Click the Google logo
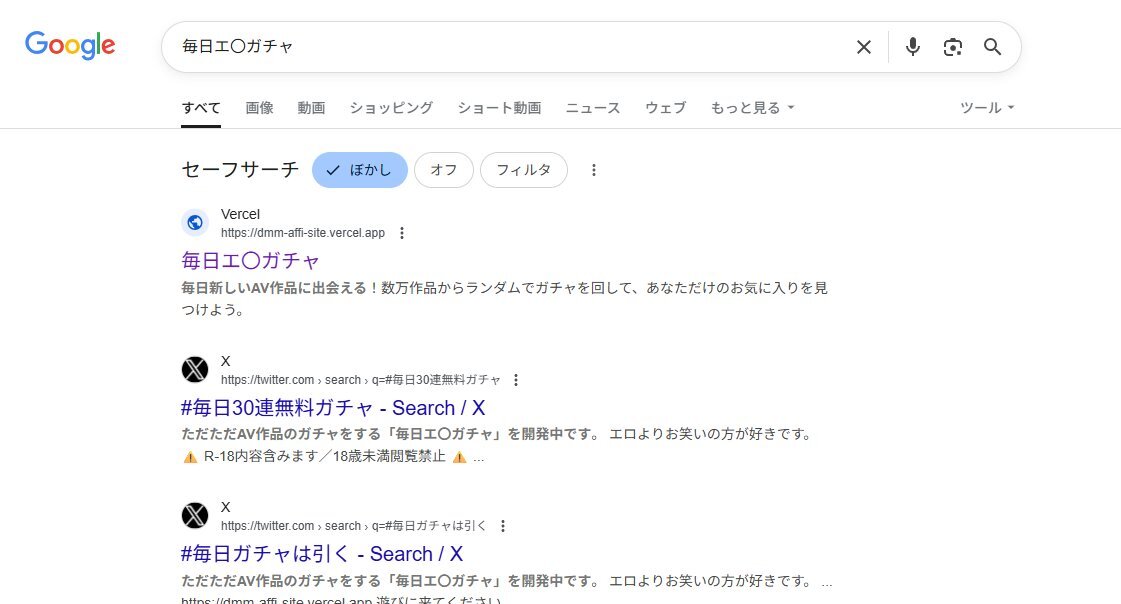1121x604 pixels. pyautogui.click(x=70, y=45)
